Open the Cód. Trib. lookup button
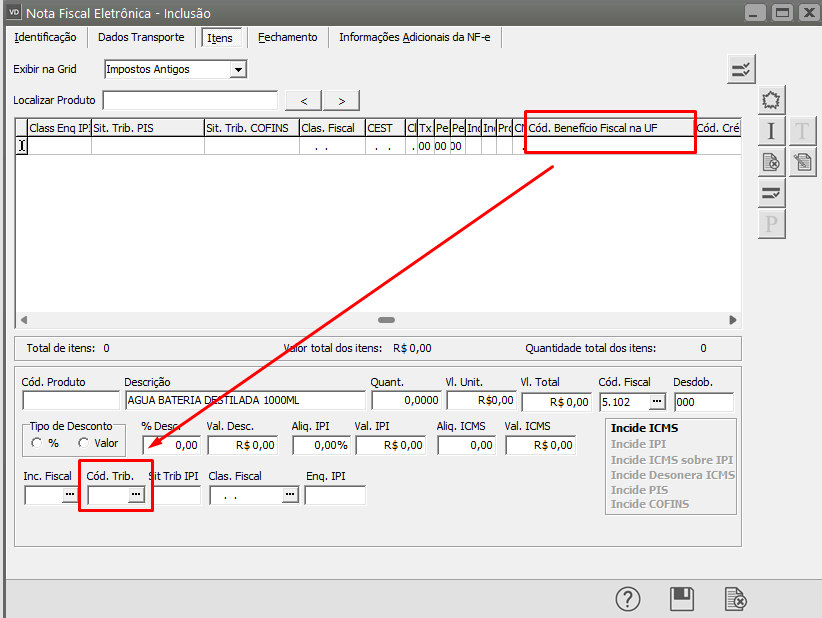This screenshot has height=618, width=822. [136, 495]
